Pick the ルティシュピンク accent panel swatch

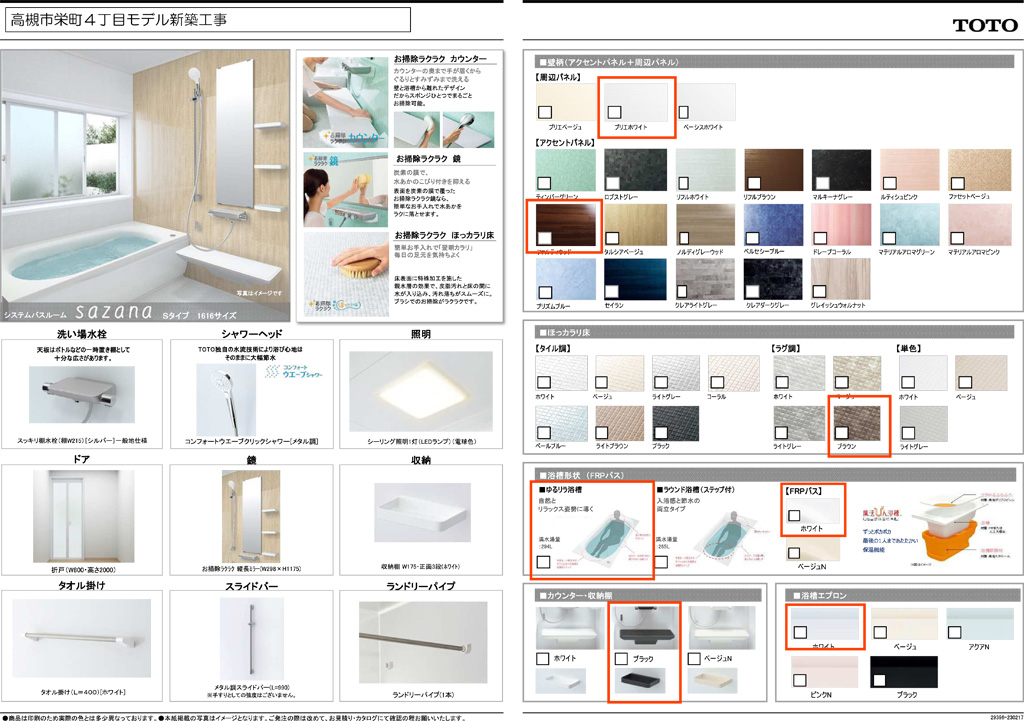(910, 170)
